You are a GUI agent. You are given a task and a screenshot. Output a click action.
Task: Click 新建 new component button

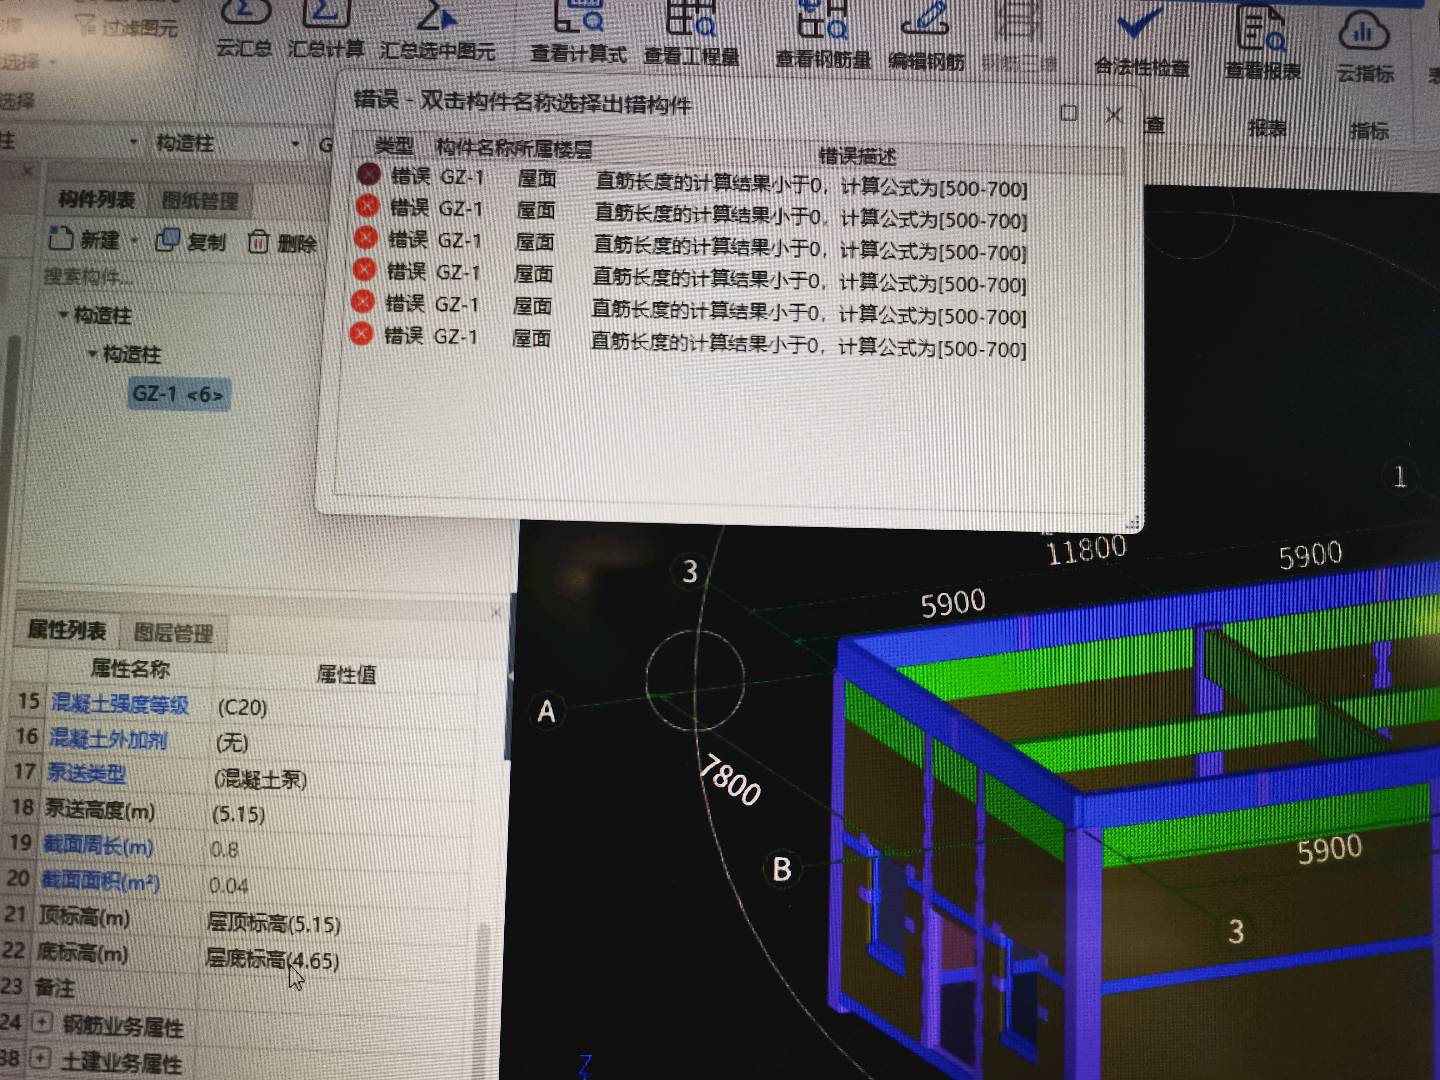tap(84, 239)
